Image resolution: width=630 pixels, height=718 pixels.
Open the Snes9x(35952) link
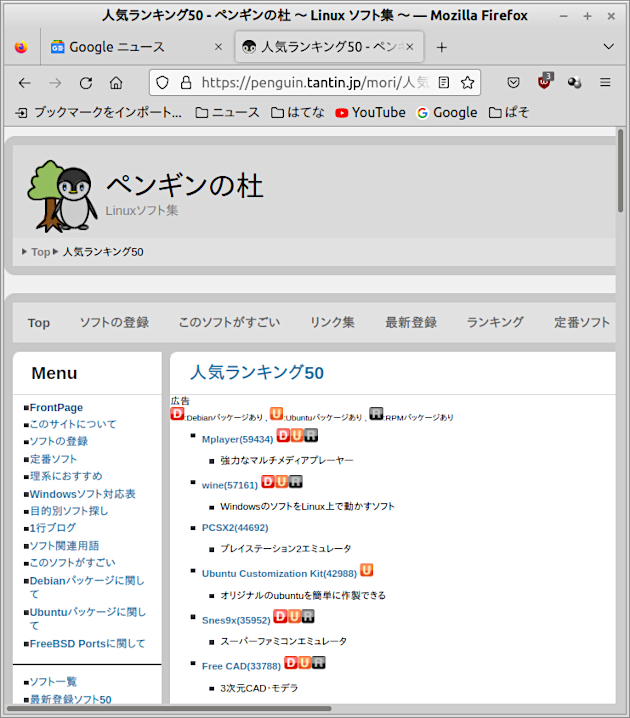(236, 620)
